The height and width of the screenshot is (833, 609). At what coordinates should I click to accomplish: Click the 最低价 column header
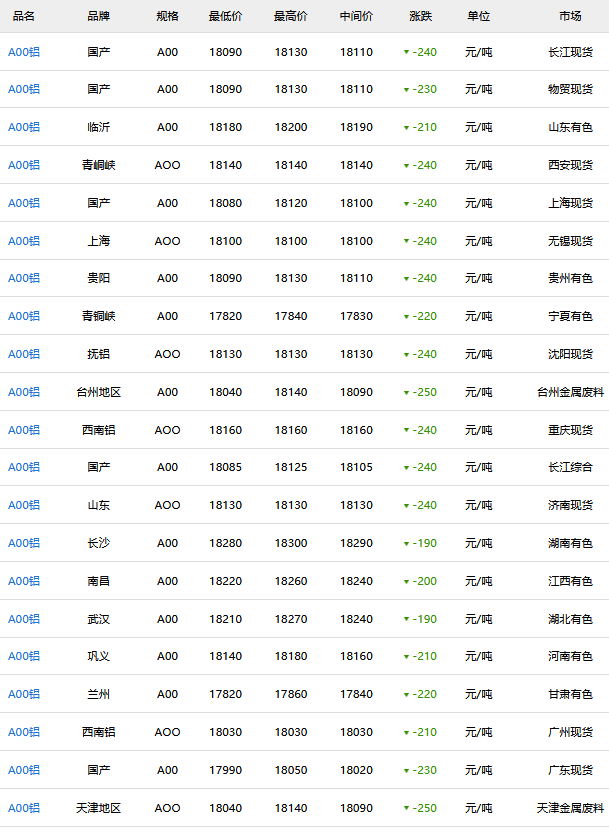click(225, 17)
